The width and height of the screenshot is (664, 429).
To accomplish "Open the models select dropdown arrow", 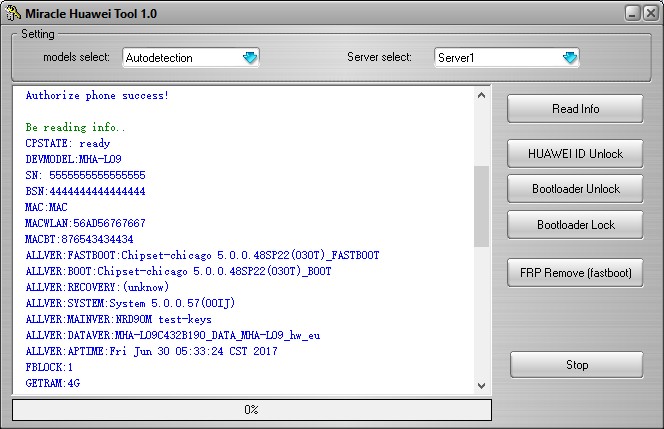I will pyautogui.click(x=250, y=58).
